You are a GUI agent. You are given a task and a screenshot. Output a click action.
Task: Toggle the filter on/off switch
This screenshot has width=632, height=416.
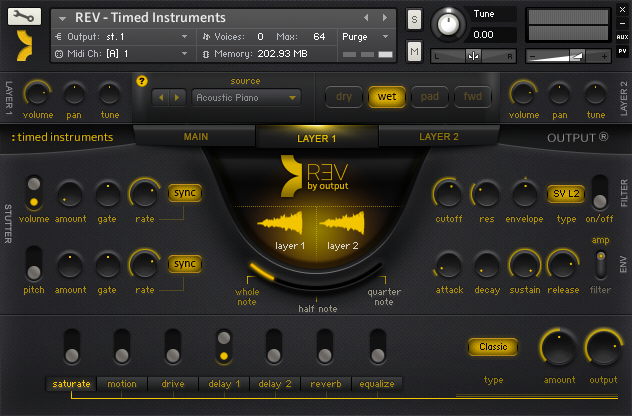[599, 191]
